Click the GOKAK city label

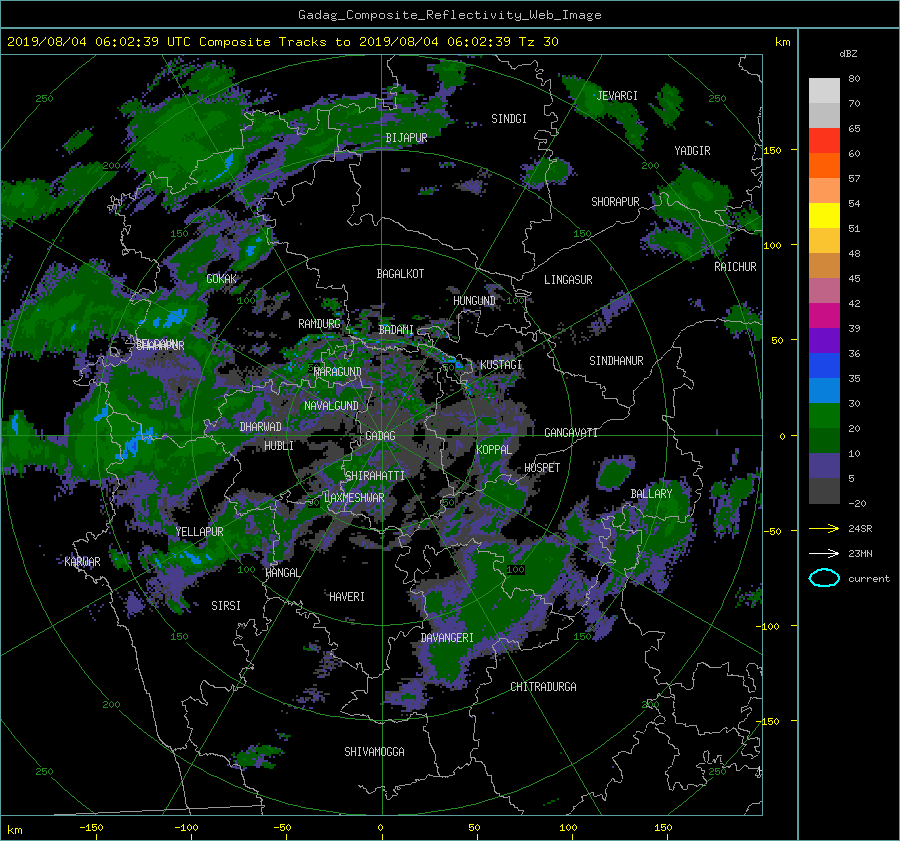pyautogui.click(x=222, y=279)
